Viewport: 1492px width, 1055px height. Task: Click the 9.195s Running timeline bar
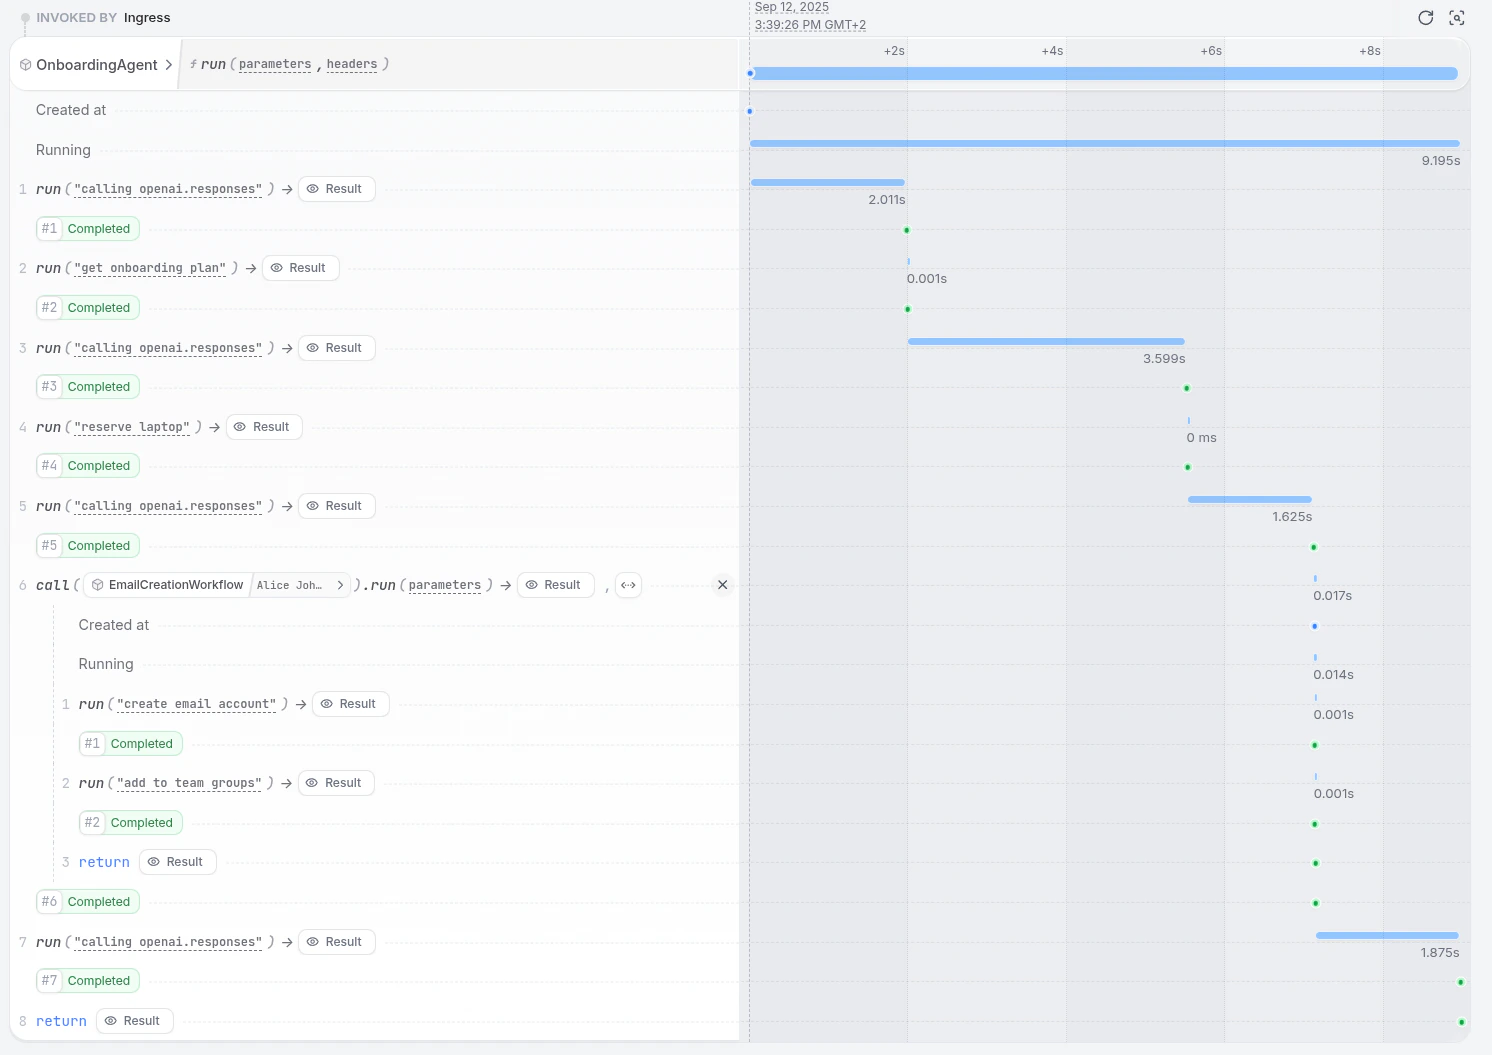[1105, 144]
